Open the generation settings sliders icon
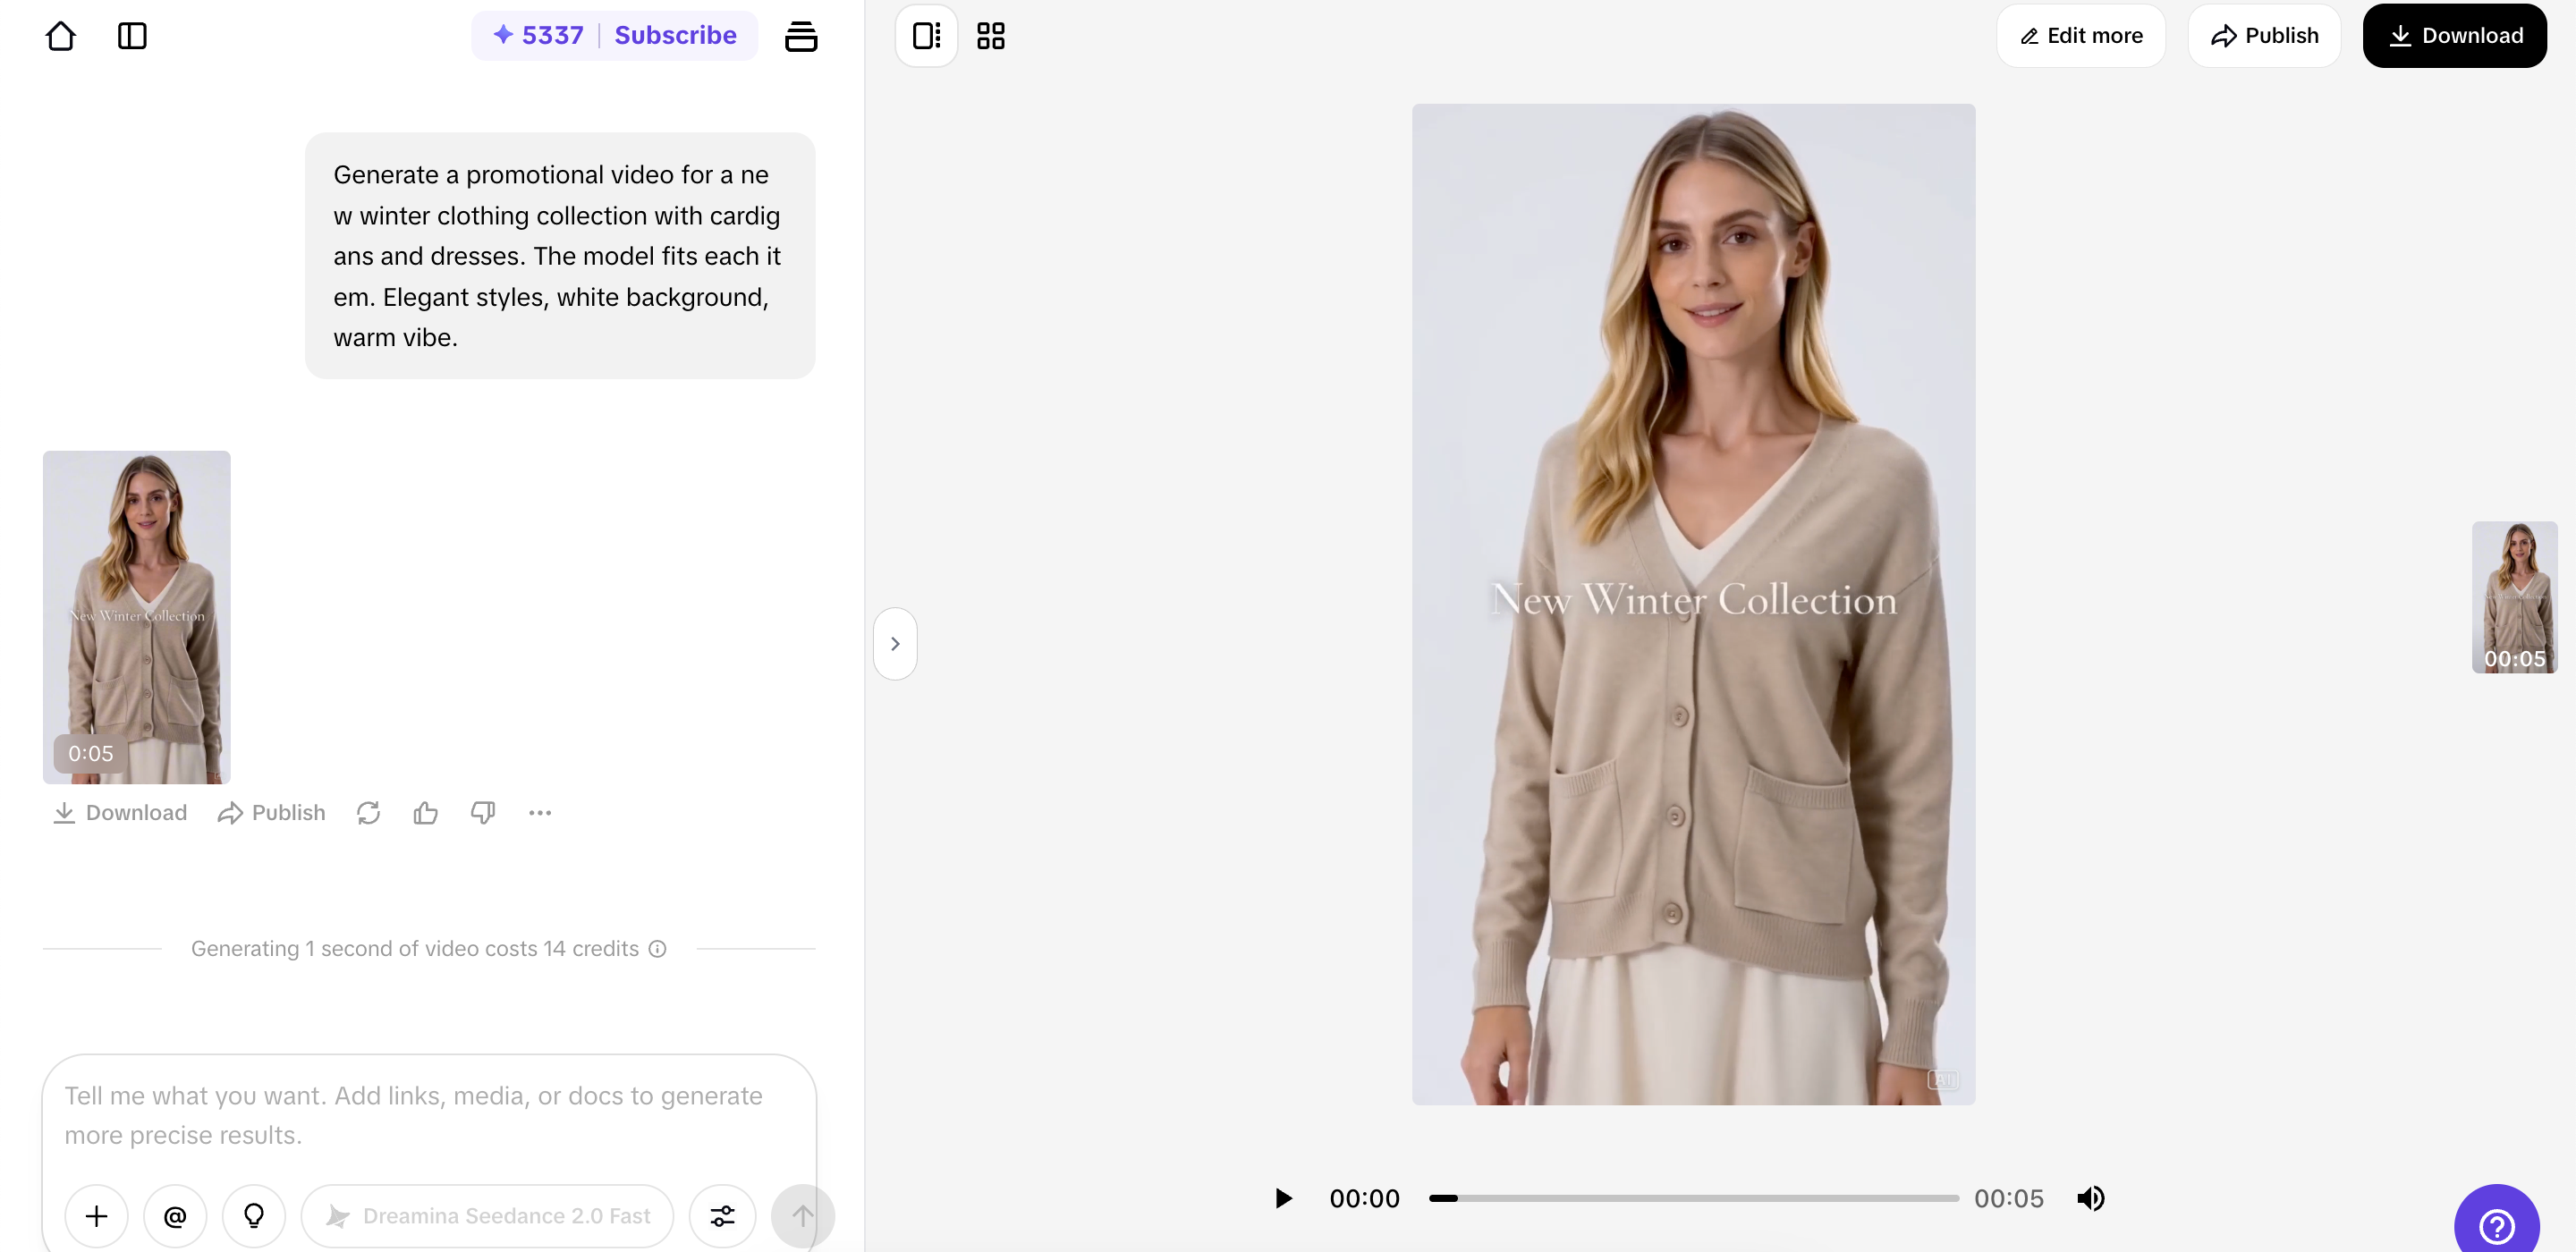This screenshot has width=2576, height=1252. (x=722, y=1216)
